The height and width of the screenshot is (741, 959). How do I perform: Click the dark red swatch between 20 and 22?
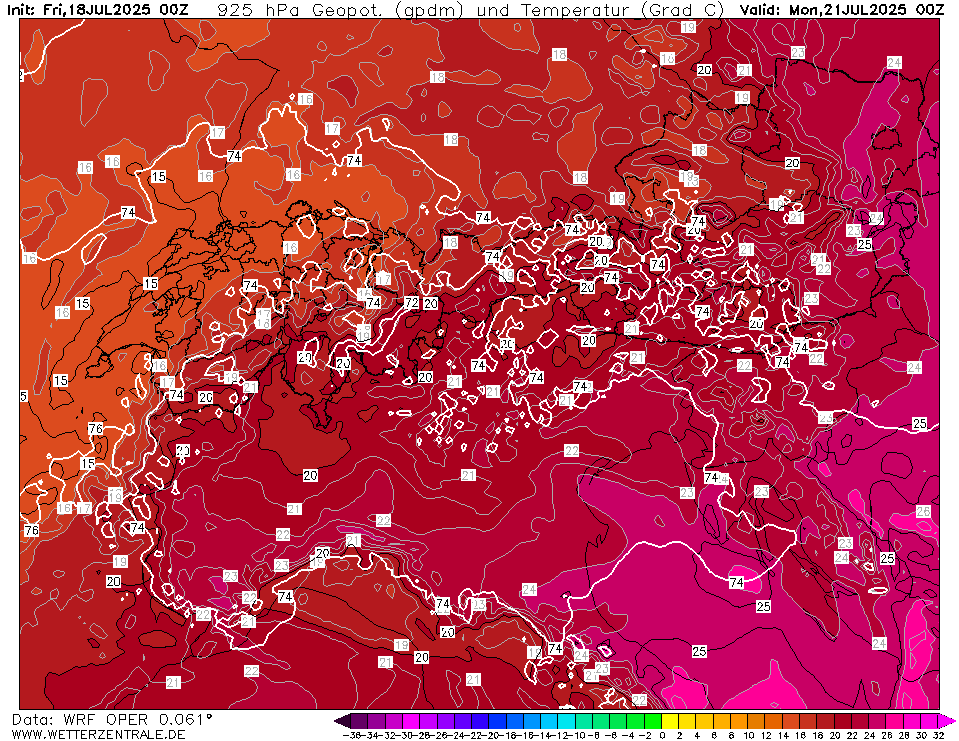pyautogui.click(x=842, y=721)
